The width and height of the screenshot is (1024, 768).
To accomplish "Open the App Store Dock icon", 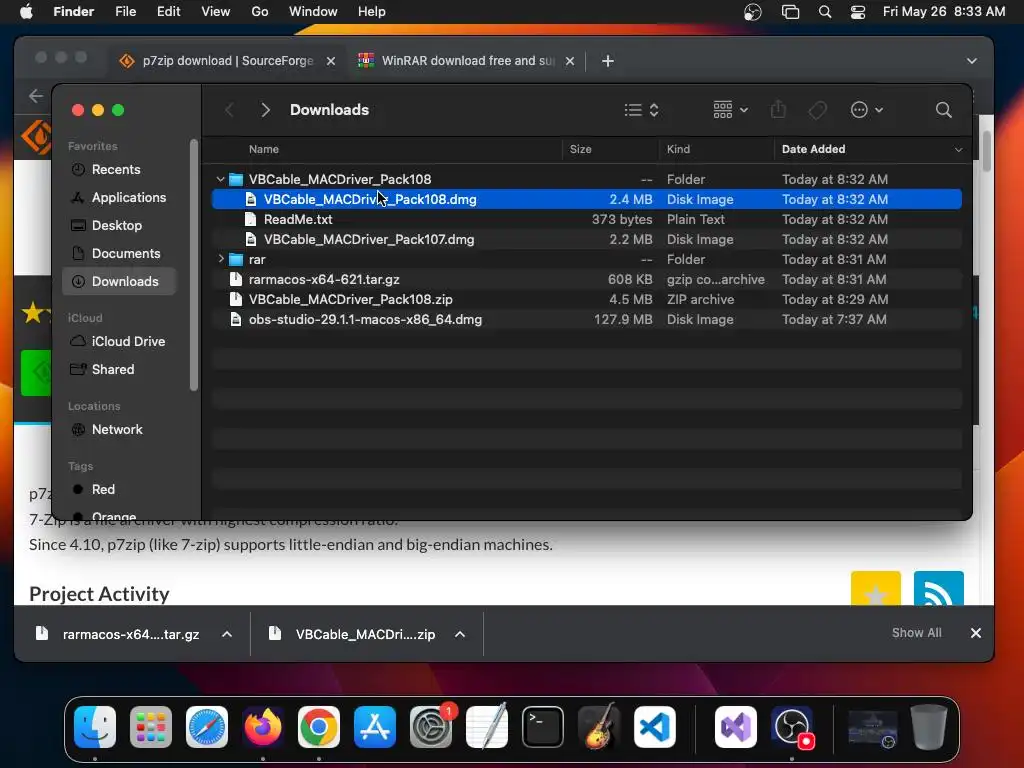I will click(x=375, y=727).
